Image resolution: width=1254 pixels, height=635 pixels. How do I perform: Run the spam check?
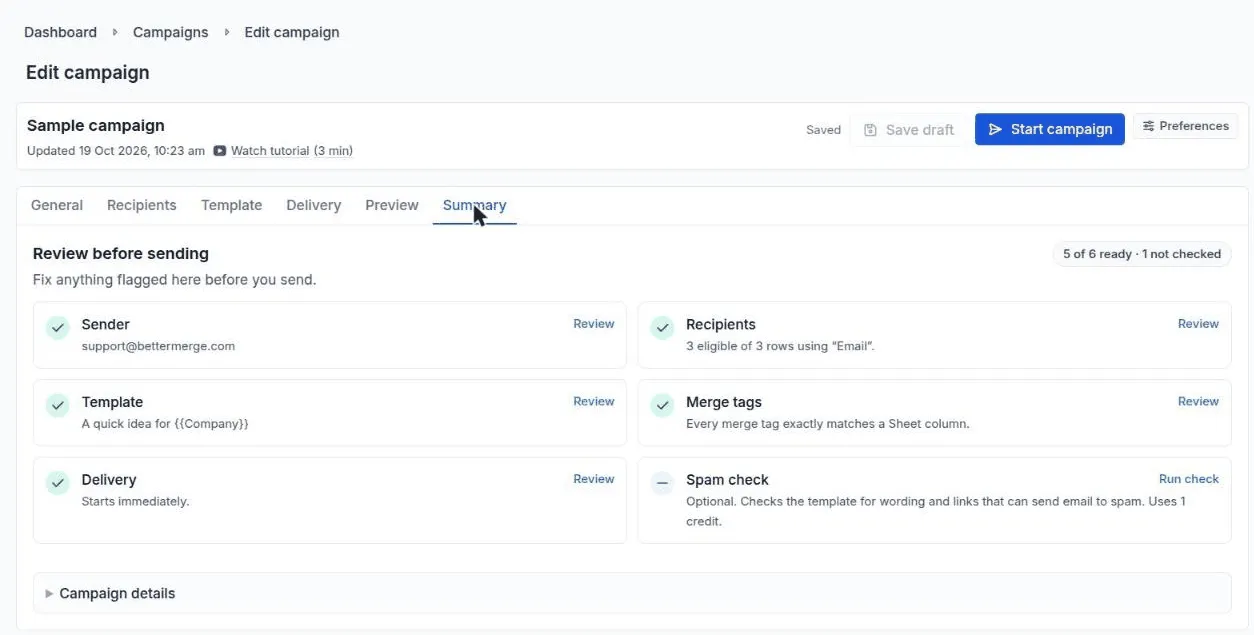[1189, 480]
